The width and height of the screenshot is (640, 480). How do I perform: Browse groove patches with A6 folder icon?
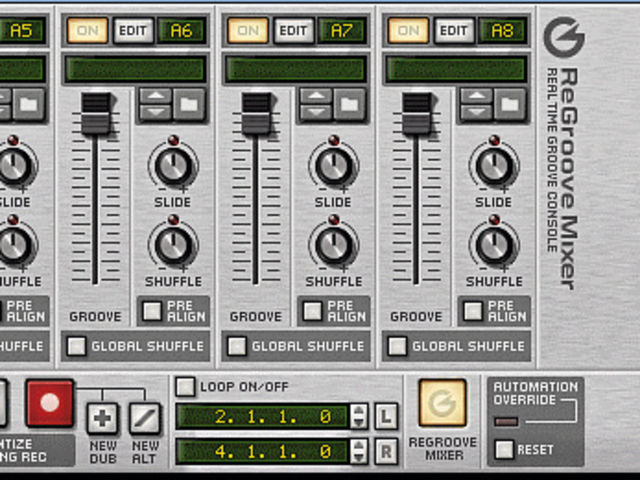189,104
